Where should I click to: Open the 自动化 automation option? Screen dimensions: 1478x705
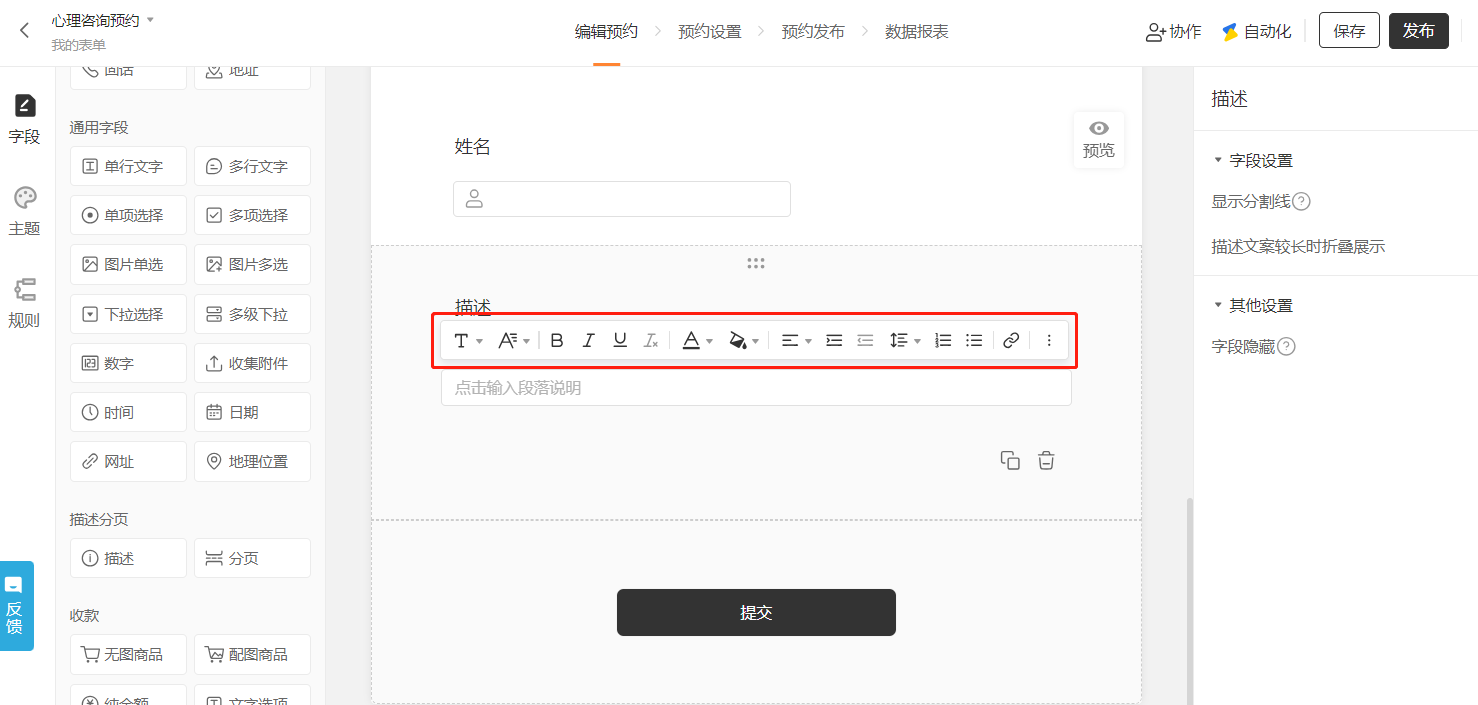click(x=1257, y=32)
